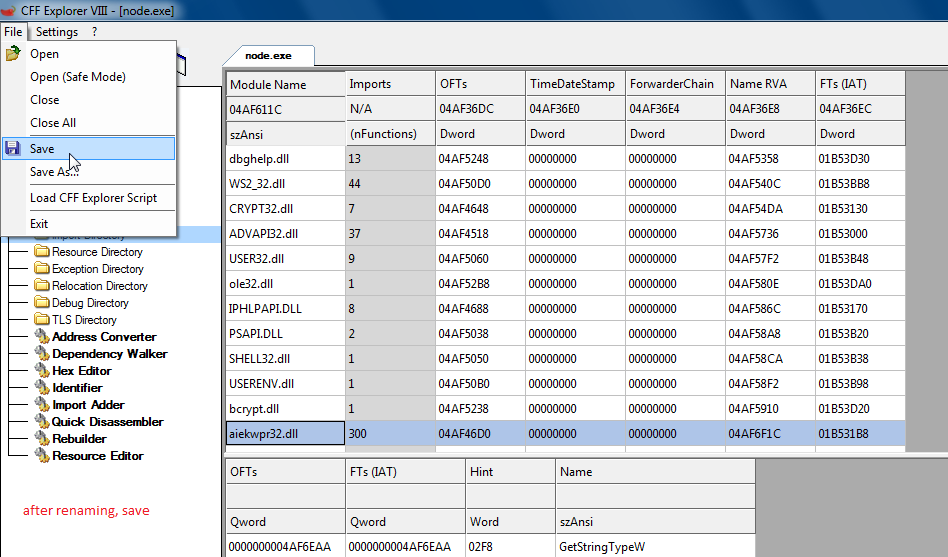Select the SHELL32.dll module row
948x557 pixels.
565,359
